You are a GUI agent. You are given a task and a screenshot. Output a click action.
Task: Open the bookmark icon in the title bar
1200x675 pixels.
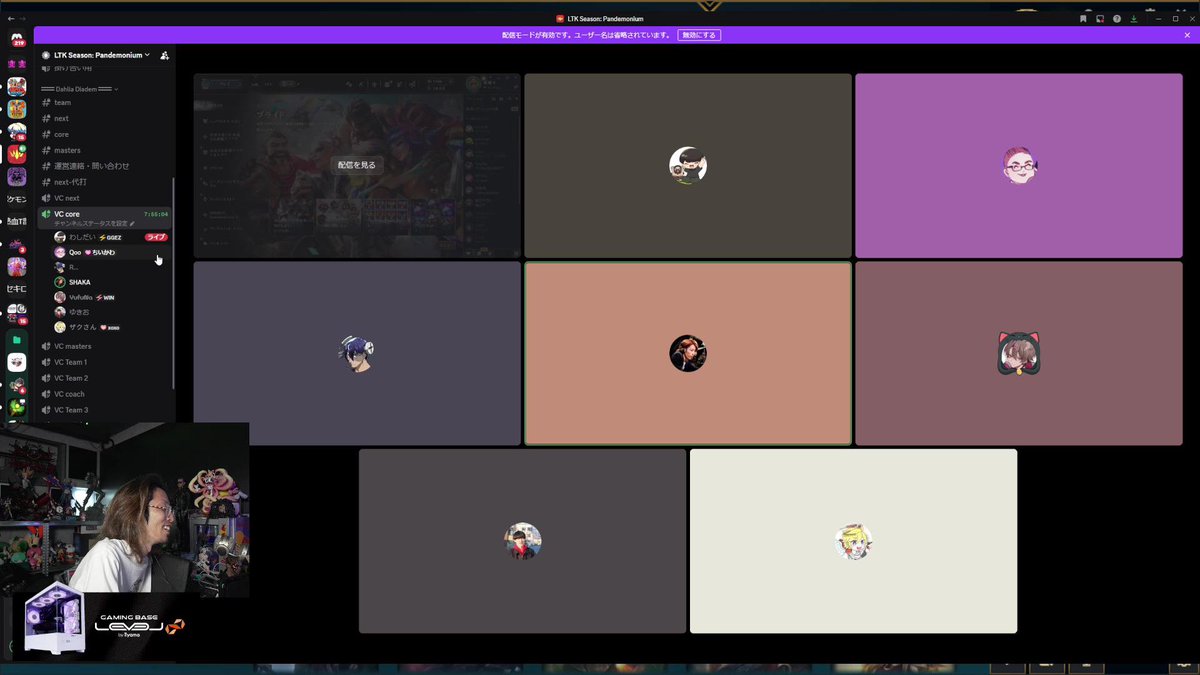[x=1083, y=19]
